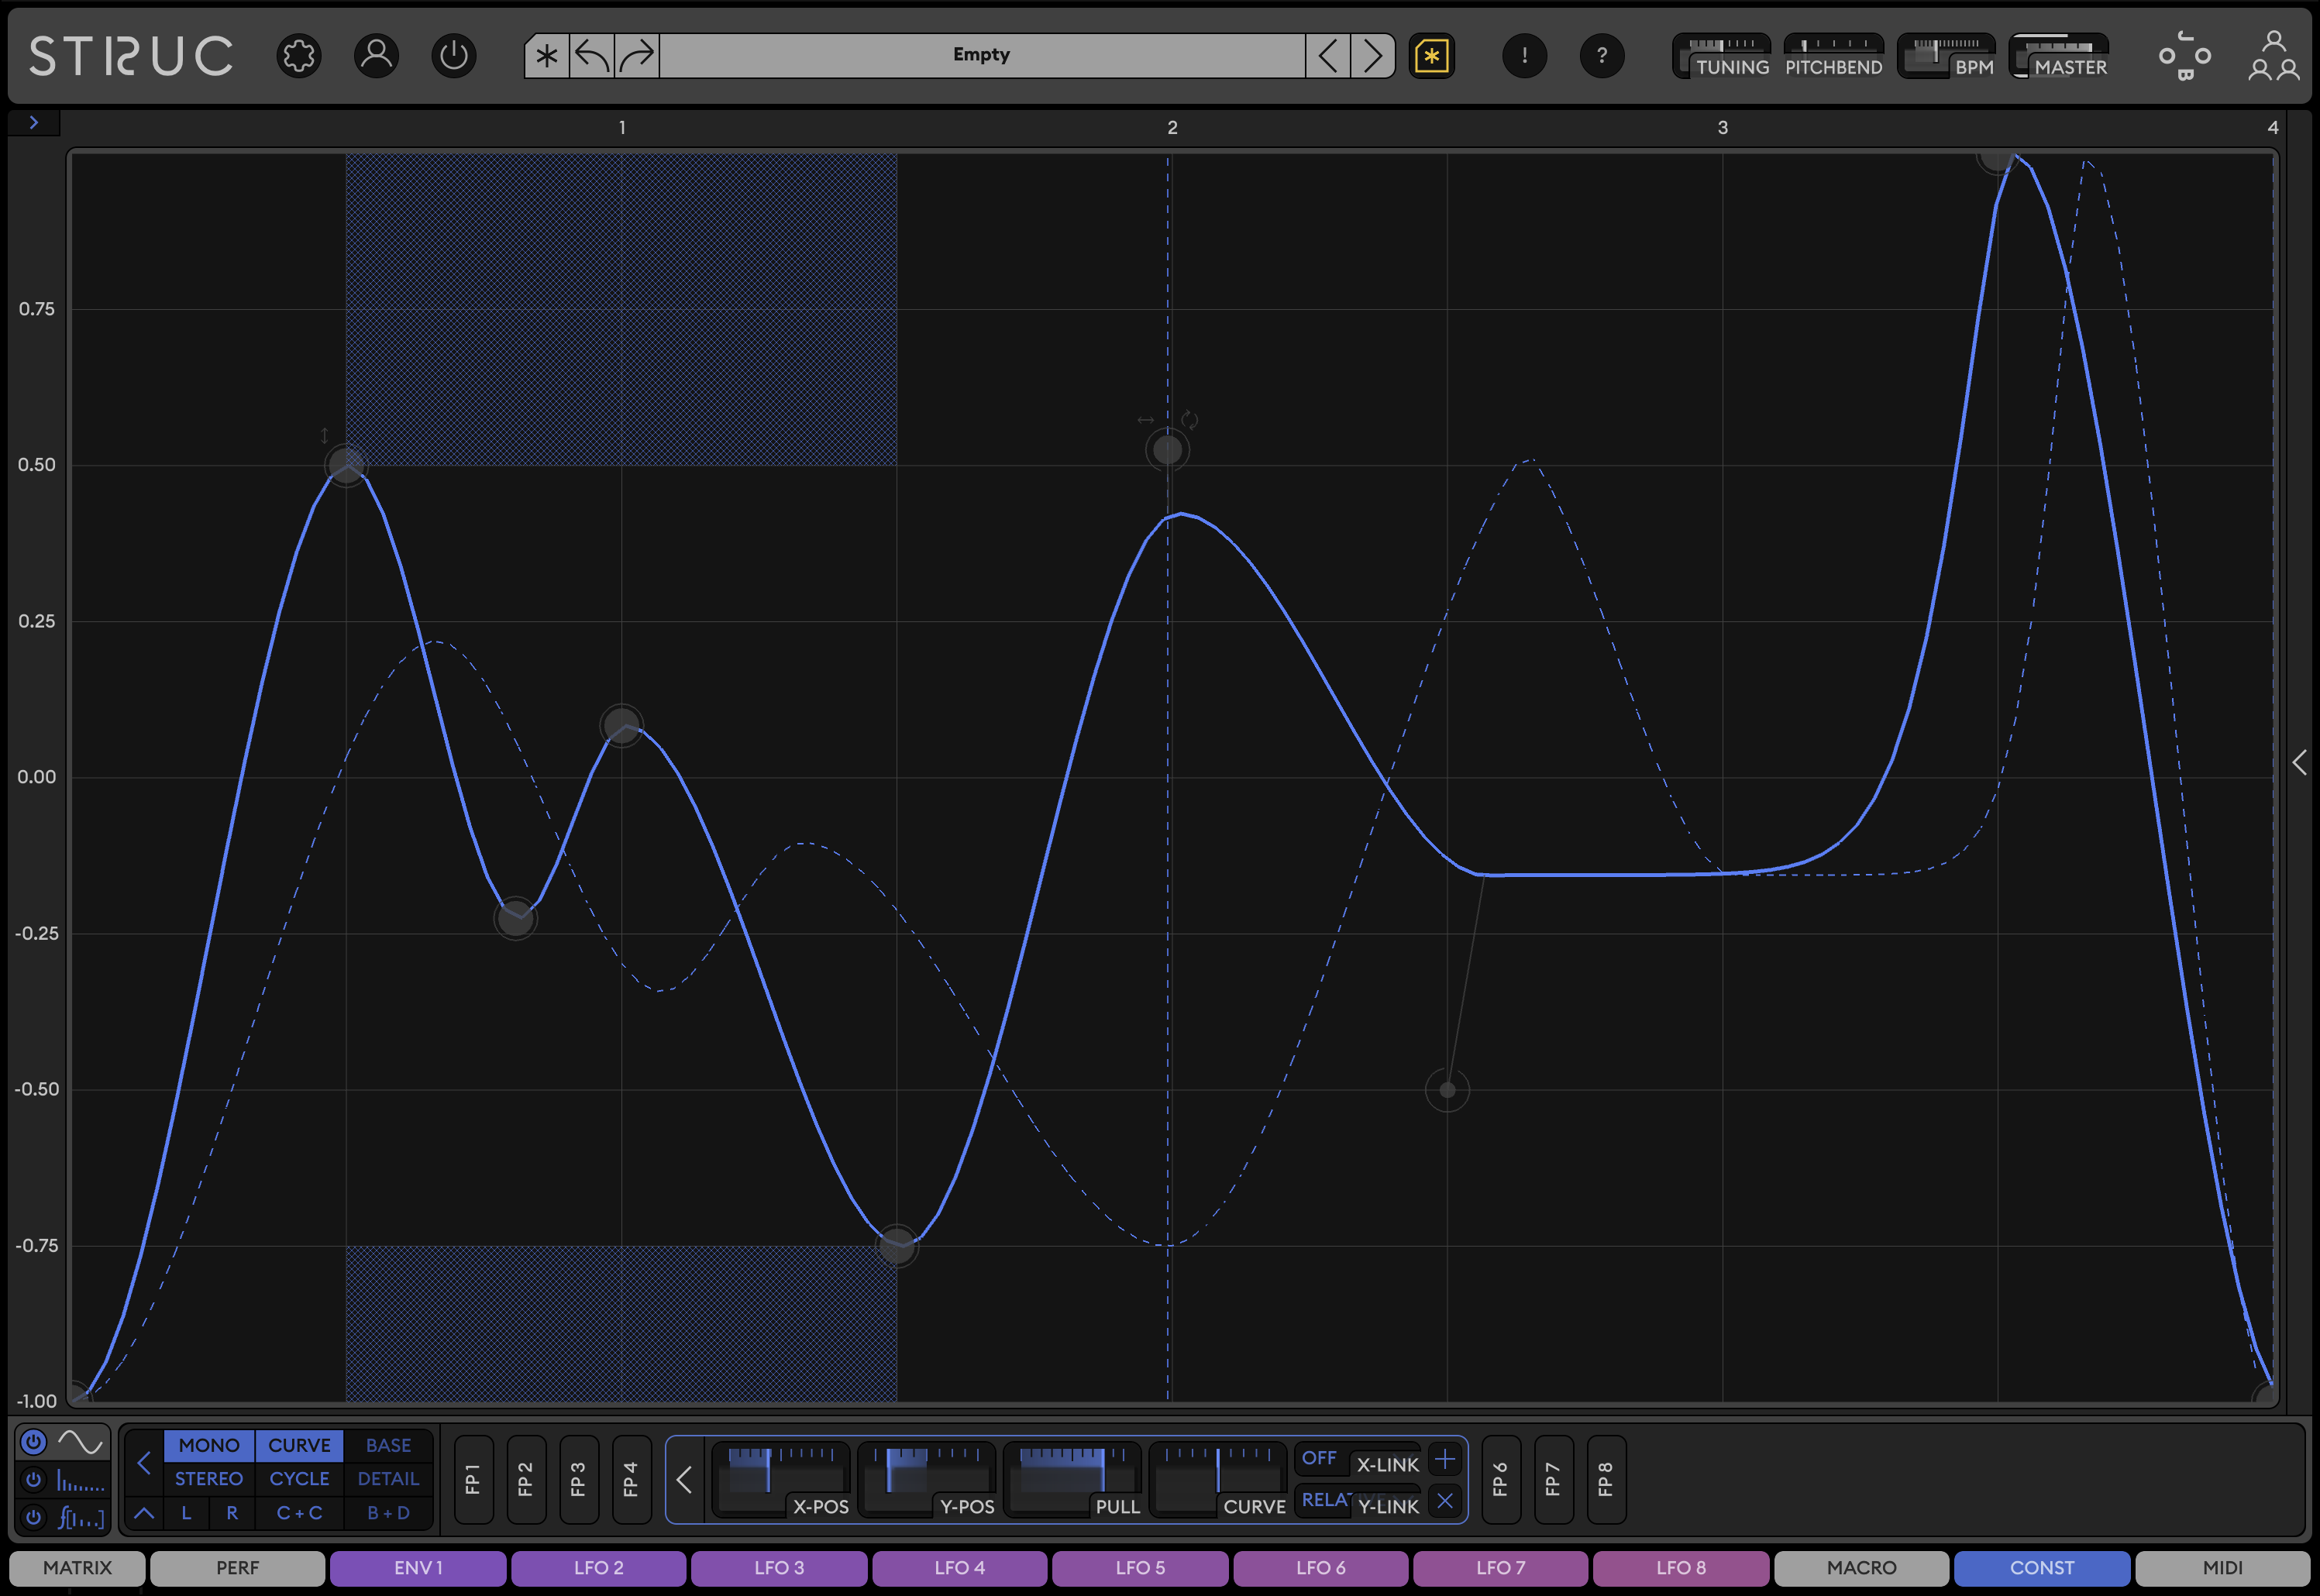The image size is (2320, 1596).
Task: Toggle the step bars row power button
Action: pos(33,1480)
